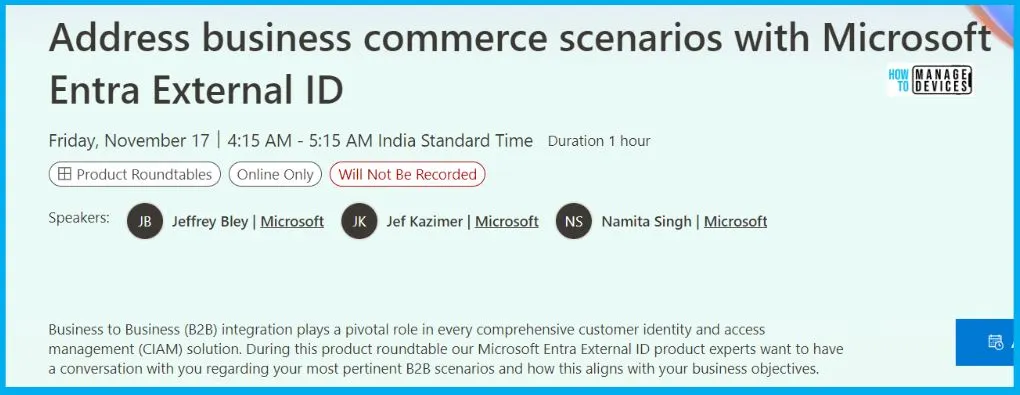Open the Microsoft link beside Jef Kazimer
The width and height of the screenshot is (1020, 395).
pos(507,221)
